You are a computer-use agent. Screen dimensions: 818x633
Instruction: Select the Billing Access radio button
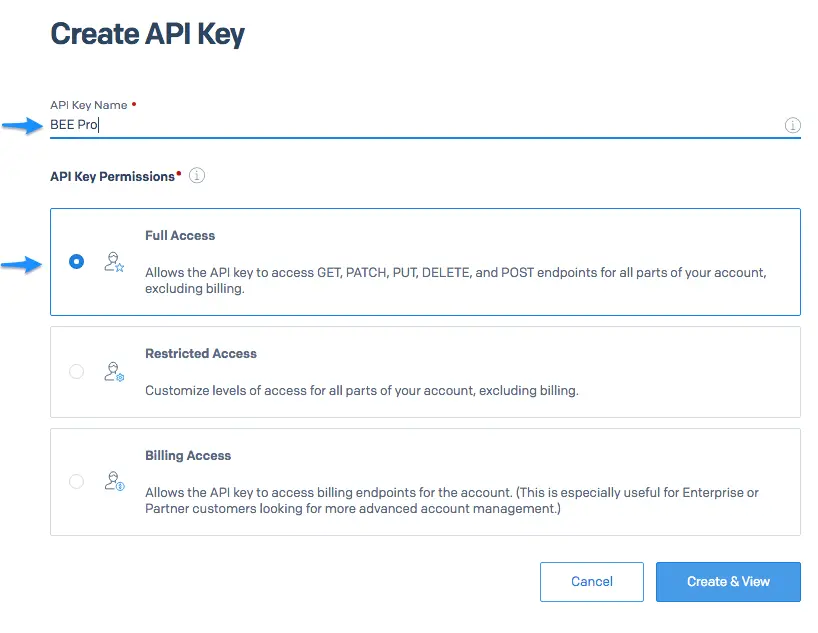(76, 481)
